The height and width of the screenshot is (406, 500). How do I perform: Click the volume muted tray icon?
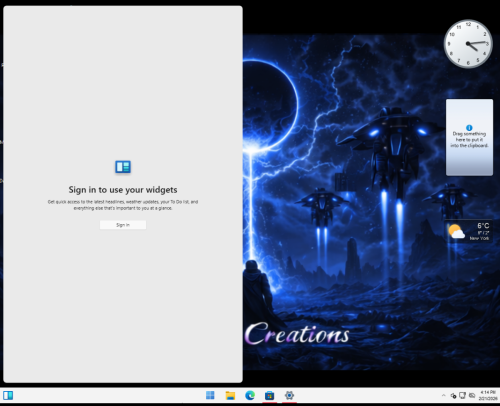[453, 396]
